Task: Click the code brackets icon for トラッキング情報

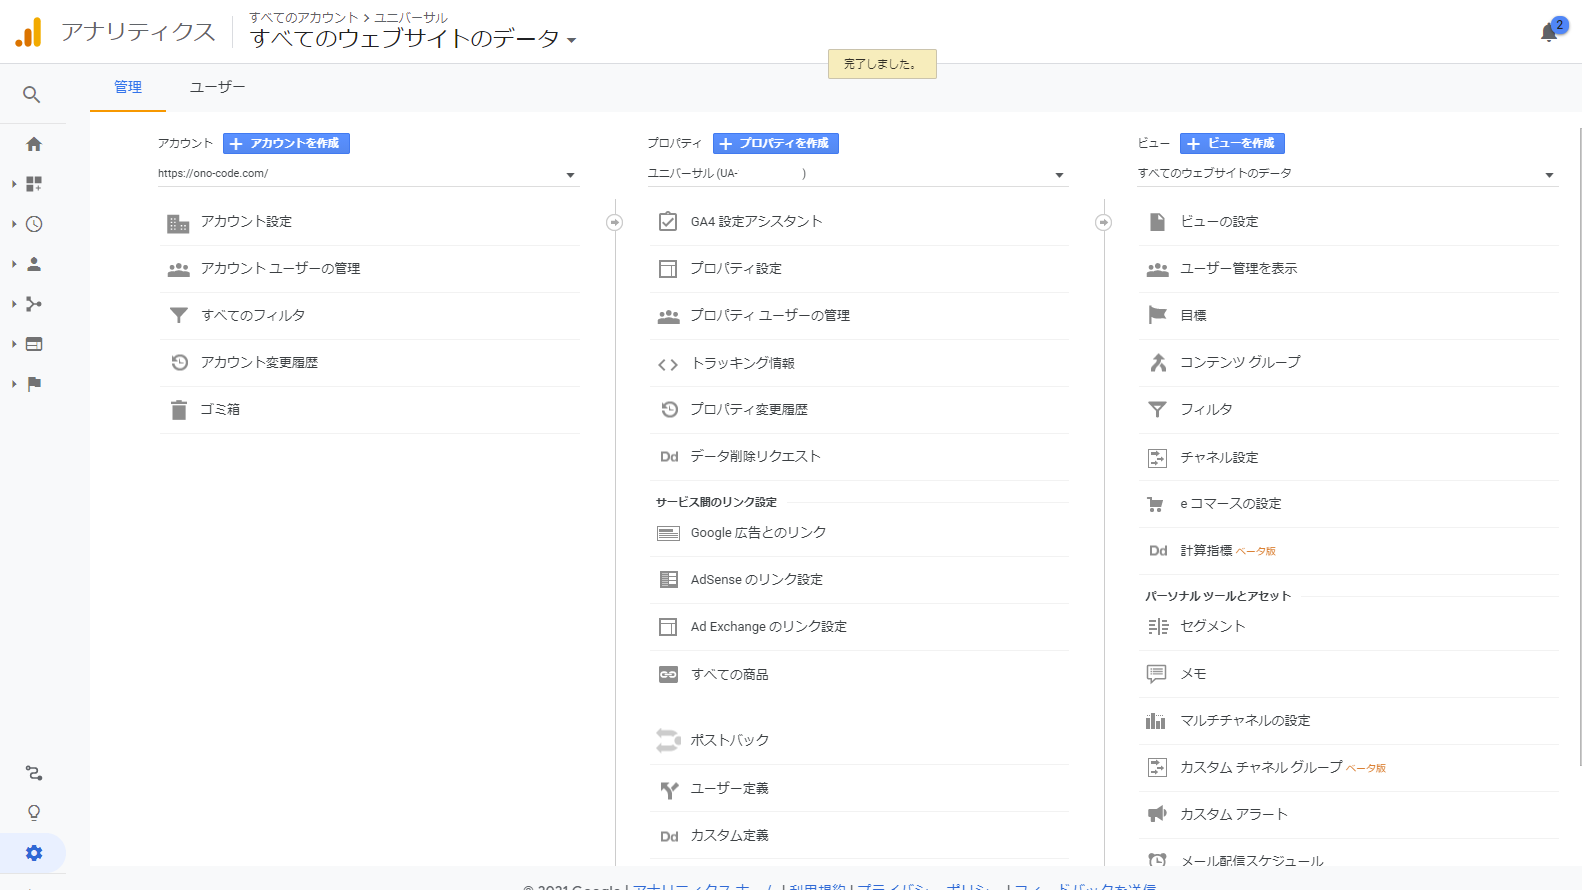Action: coord(668,364)
